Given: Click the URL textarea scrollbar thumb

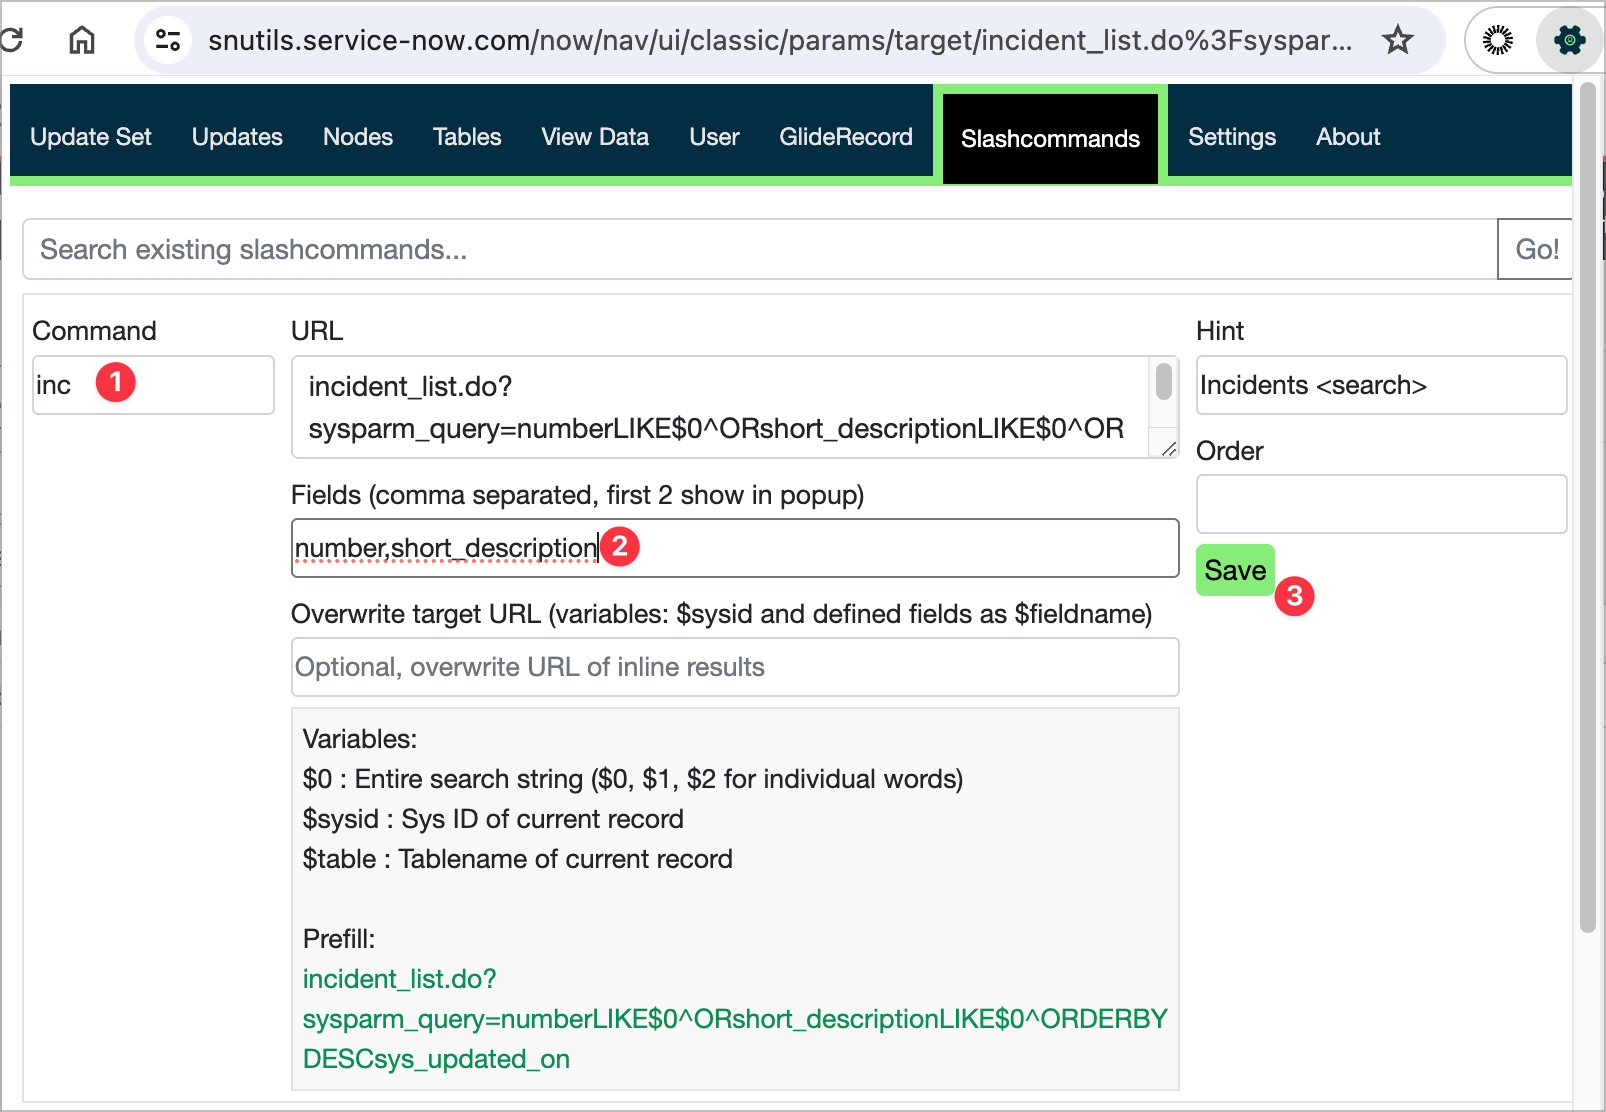Looking at the screenshot, I should pos(1164,382).
